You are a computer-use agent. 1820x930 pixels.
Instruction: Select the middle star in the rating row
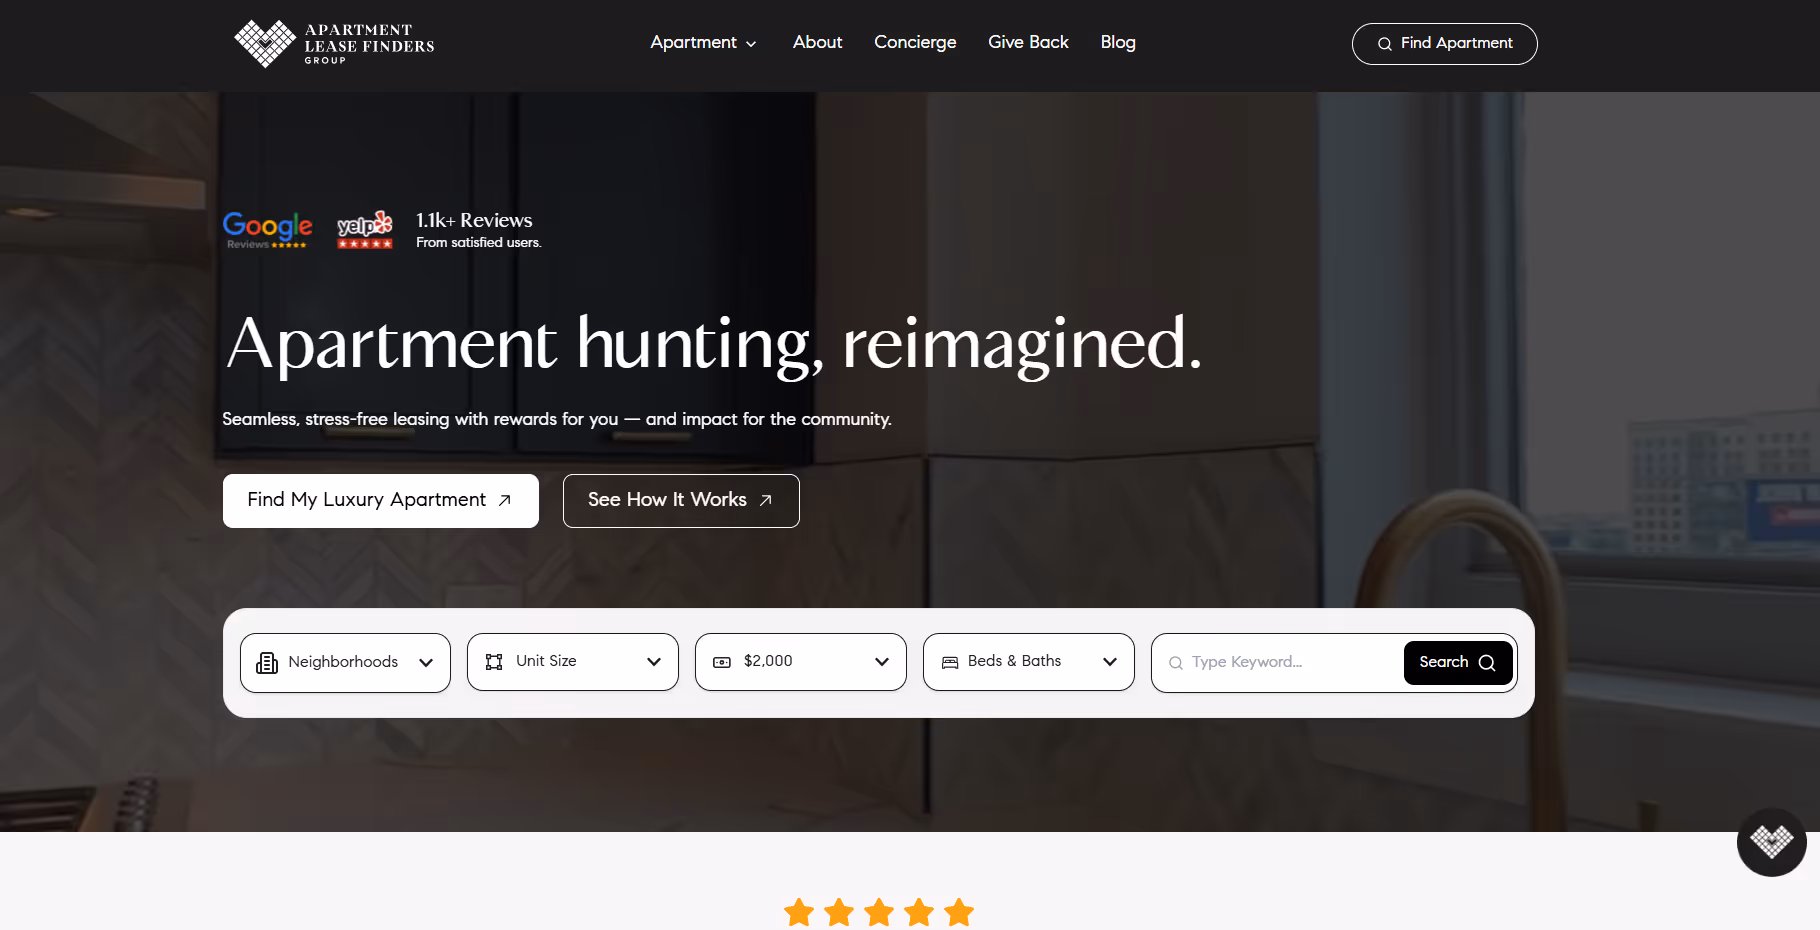878,911
